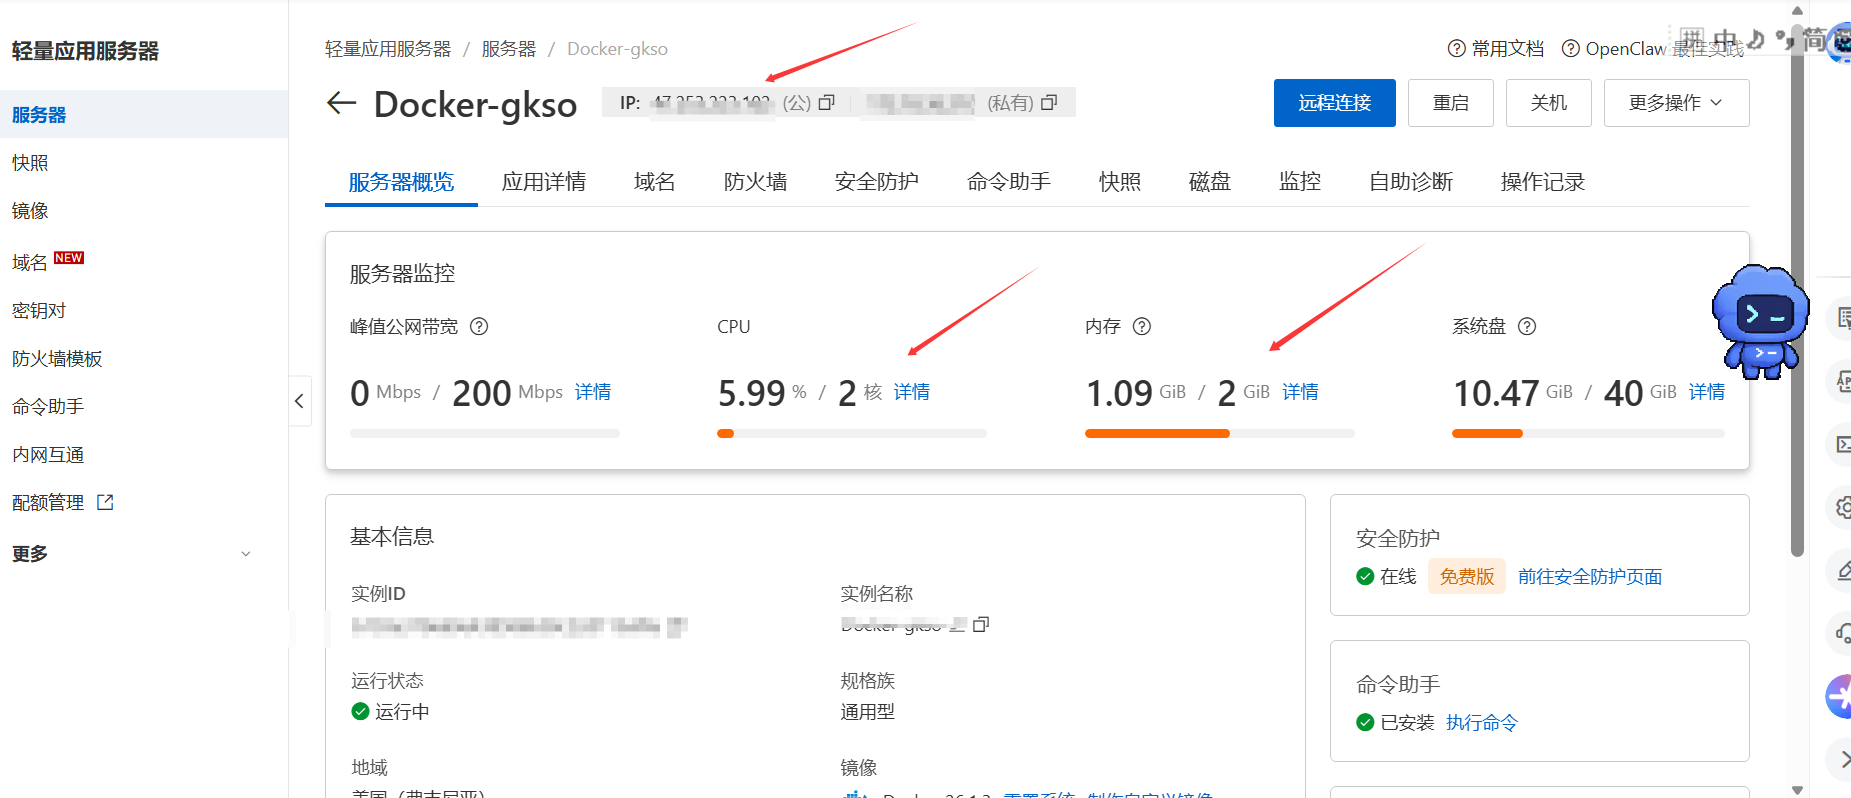Go back using the arrow beside Docker-gkso
This screenshot has height=798, width=1851.
(342, 103)
